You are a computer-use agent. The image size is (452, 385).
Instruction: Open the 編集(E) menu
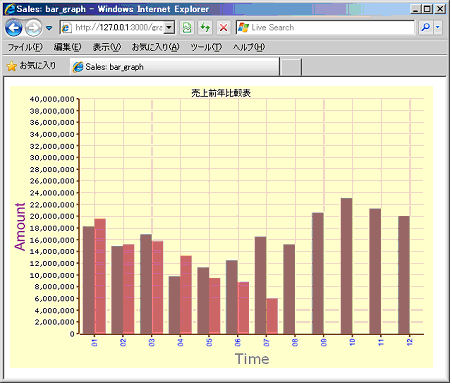67,47
